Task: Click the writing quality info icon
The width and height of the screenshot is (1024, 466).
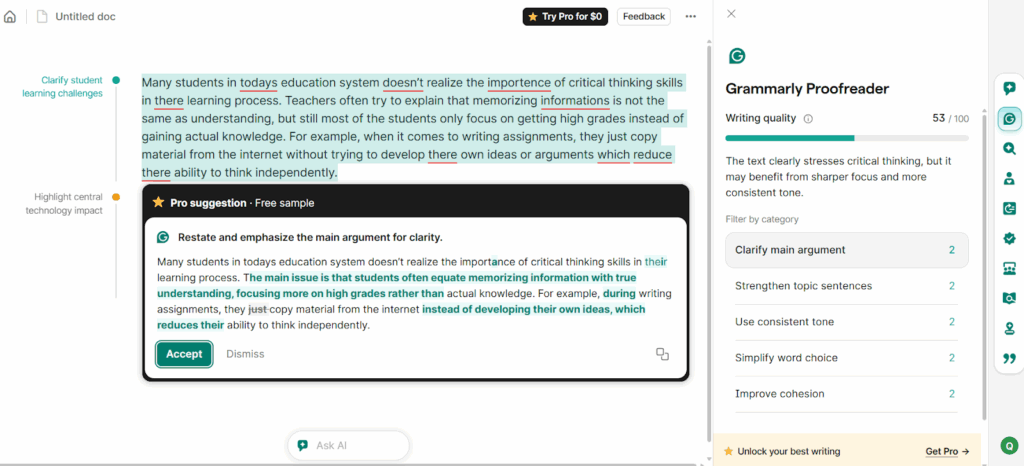Action: click(x=808, y=118)
